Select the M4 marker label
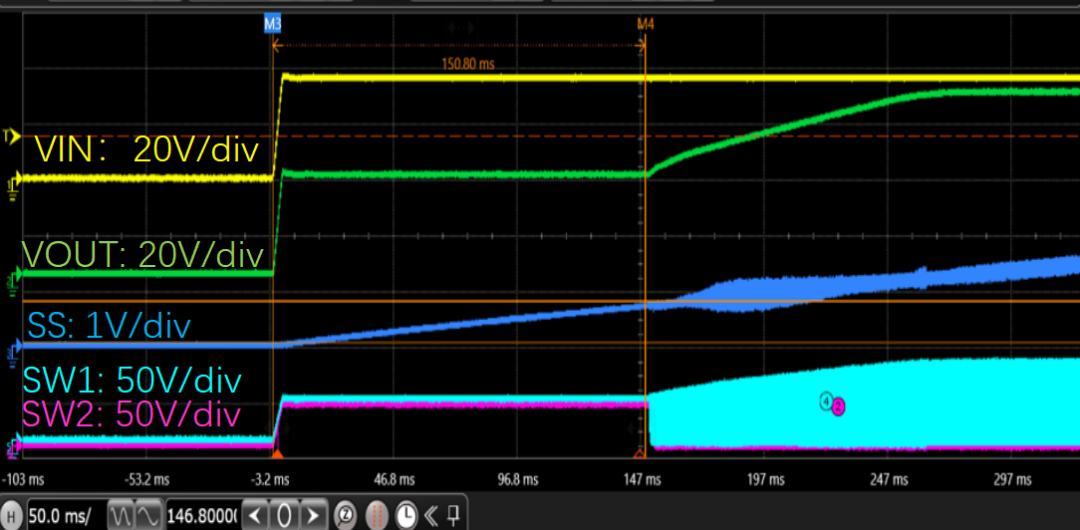Screen dimensions: 1080x530 [x=645, y=22]
